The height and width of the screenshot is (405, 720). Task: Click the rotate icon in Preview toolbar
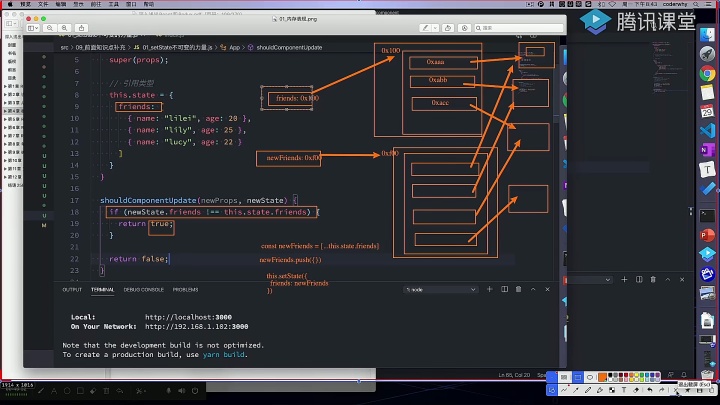coord(448,28)
